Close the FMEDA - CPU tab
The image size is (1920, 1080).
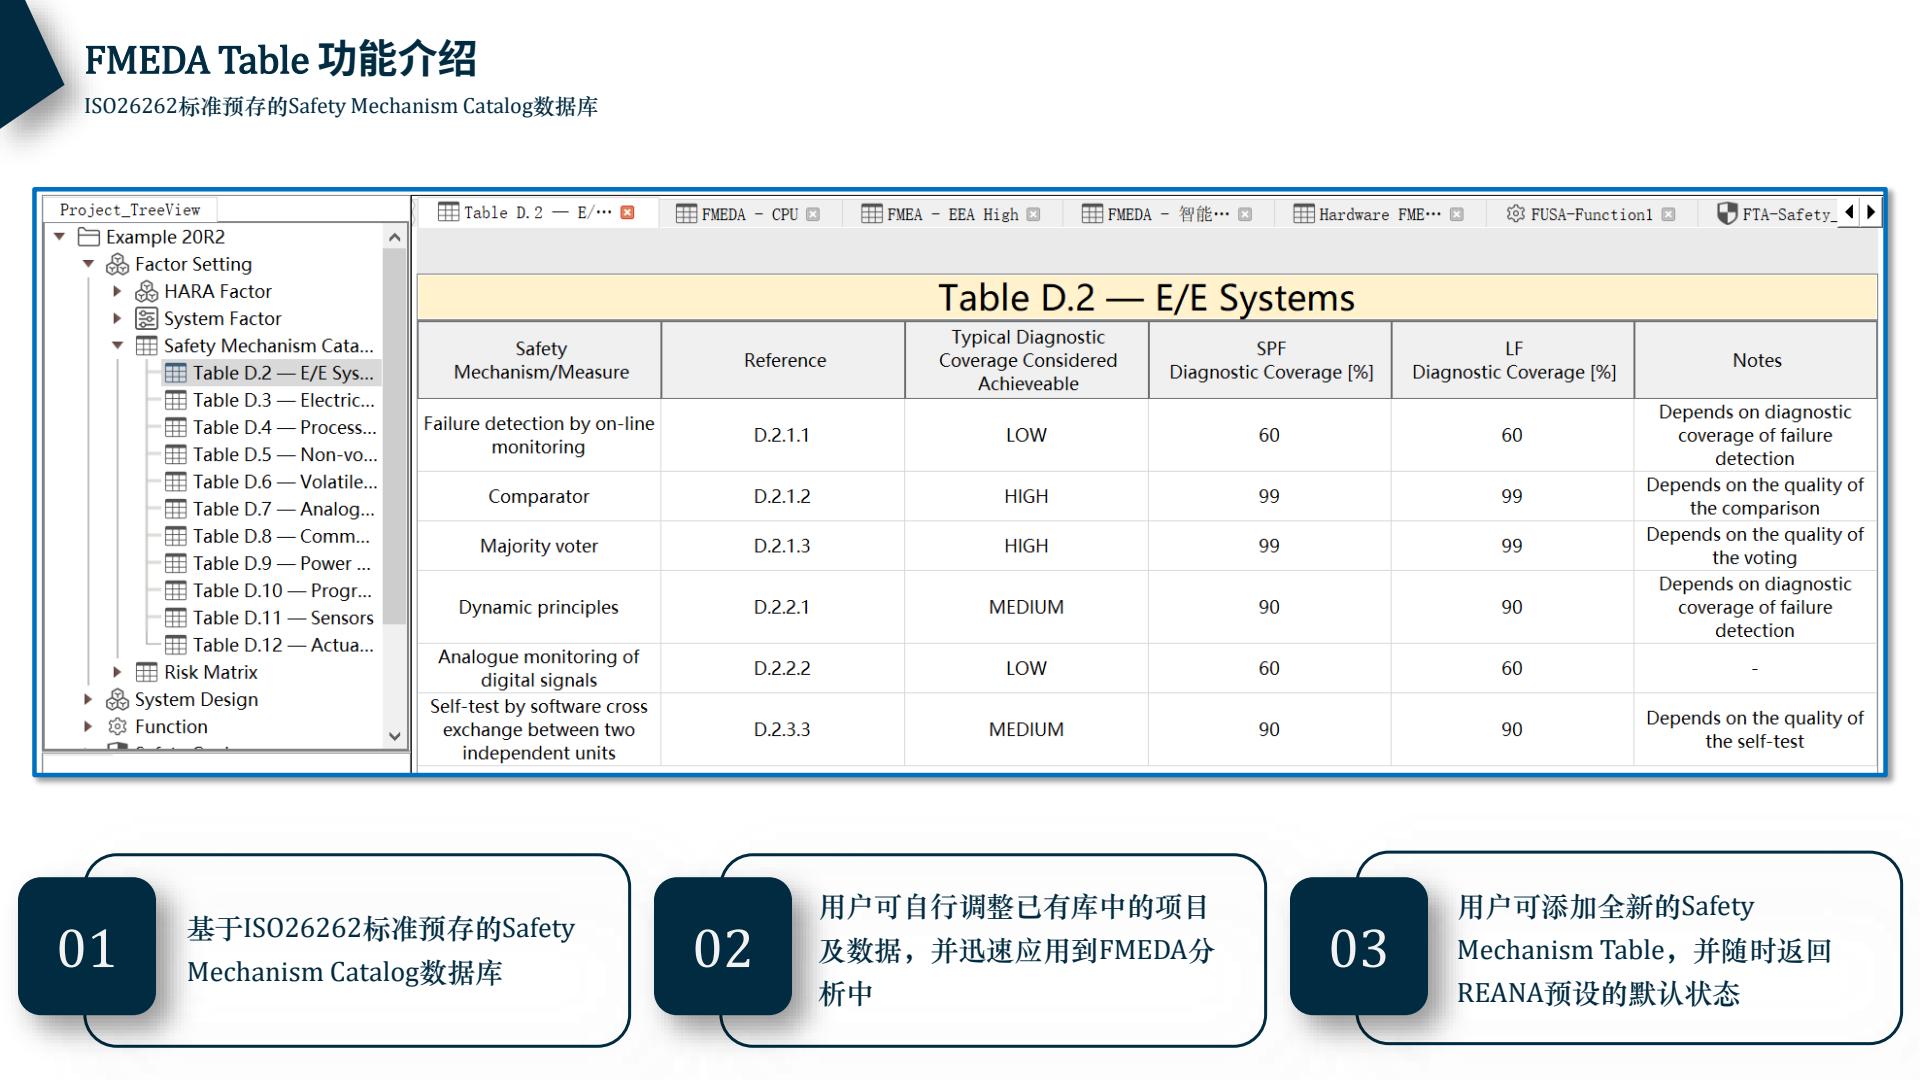click(813, 213)
